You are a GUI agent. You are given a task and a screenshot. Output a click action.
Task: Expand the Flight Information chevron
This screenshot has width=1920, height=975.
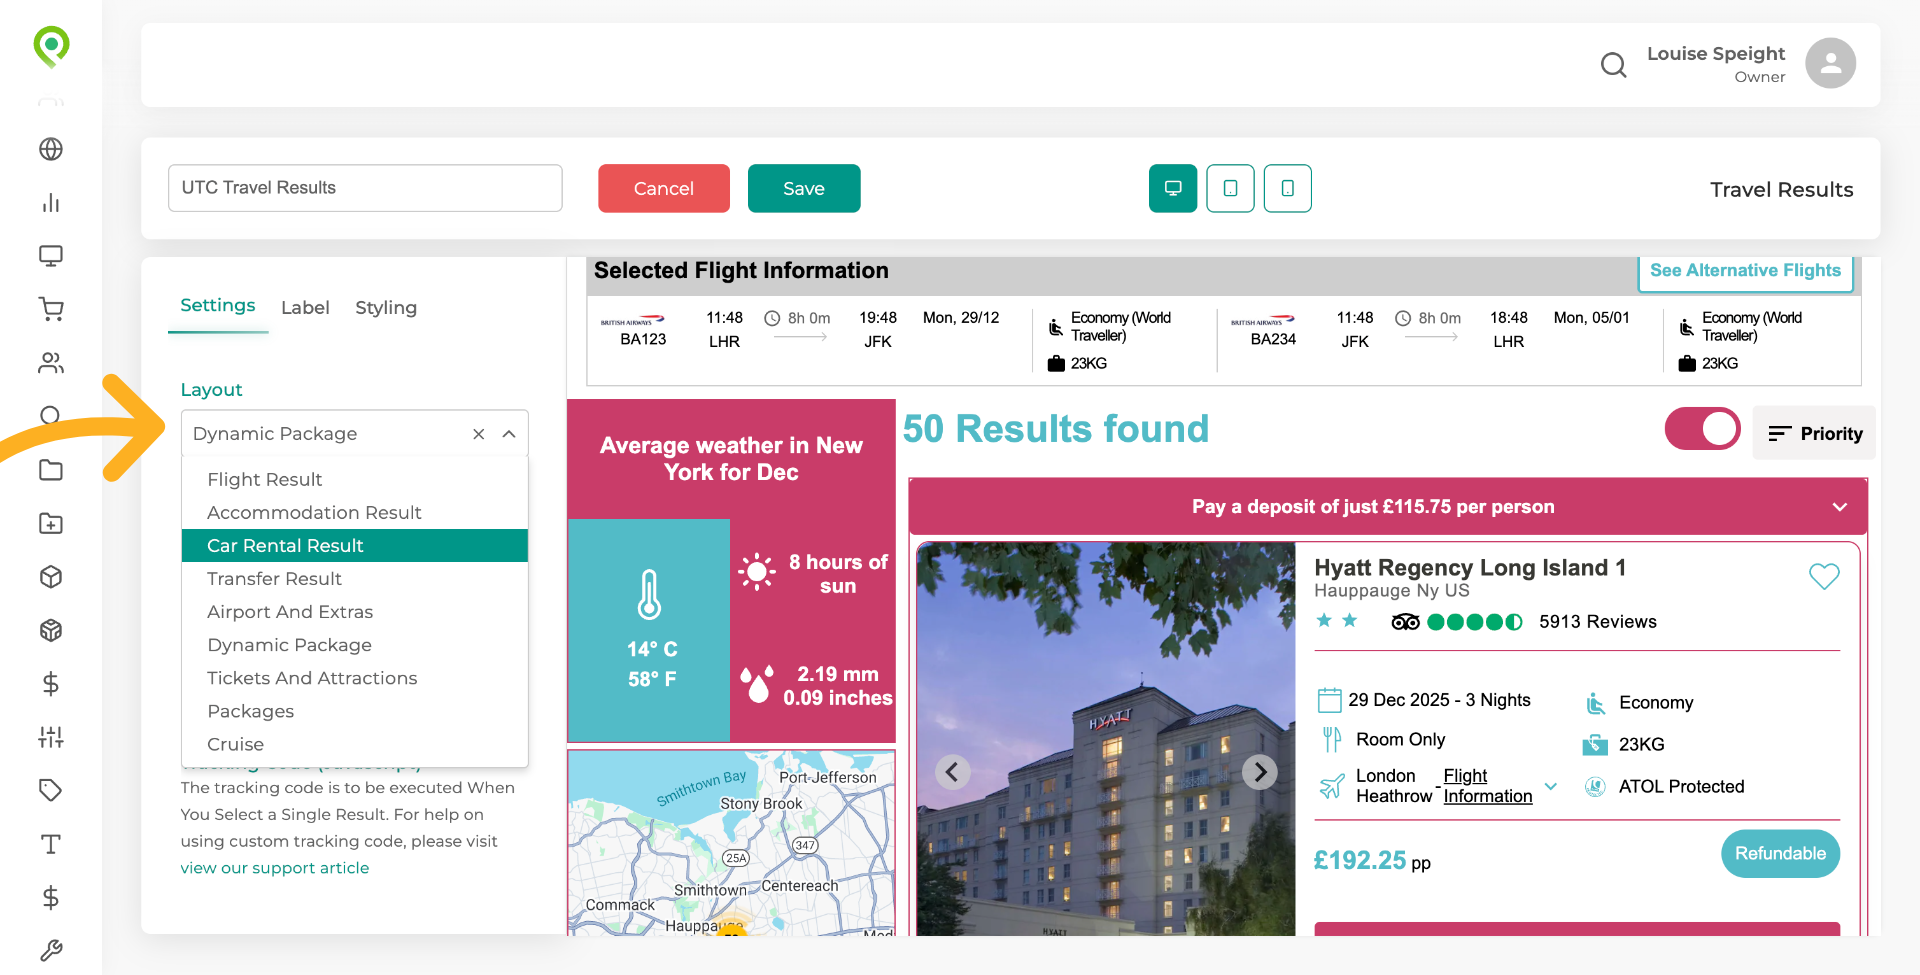(x=1551, y=786)
